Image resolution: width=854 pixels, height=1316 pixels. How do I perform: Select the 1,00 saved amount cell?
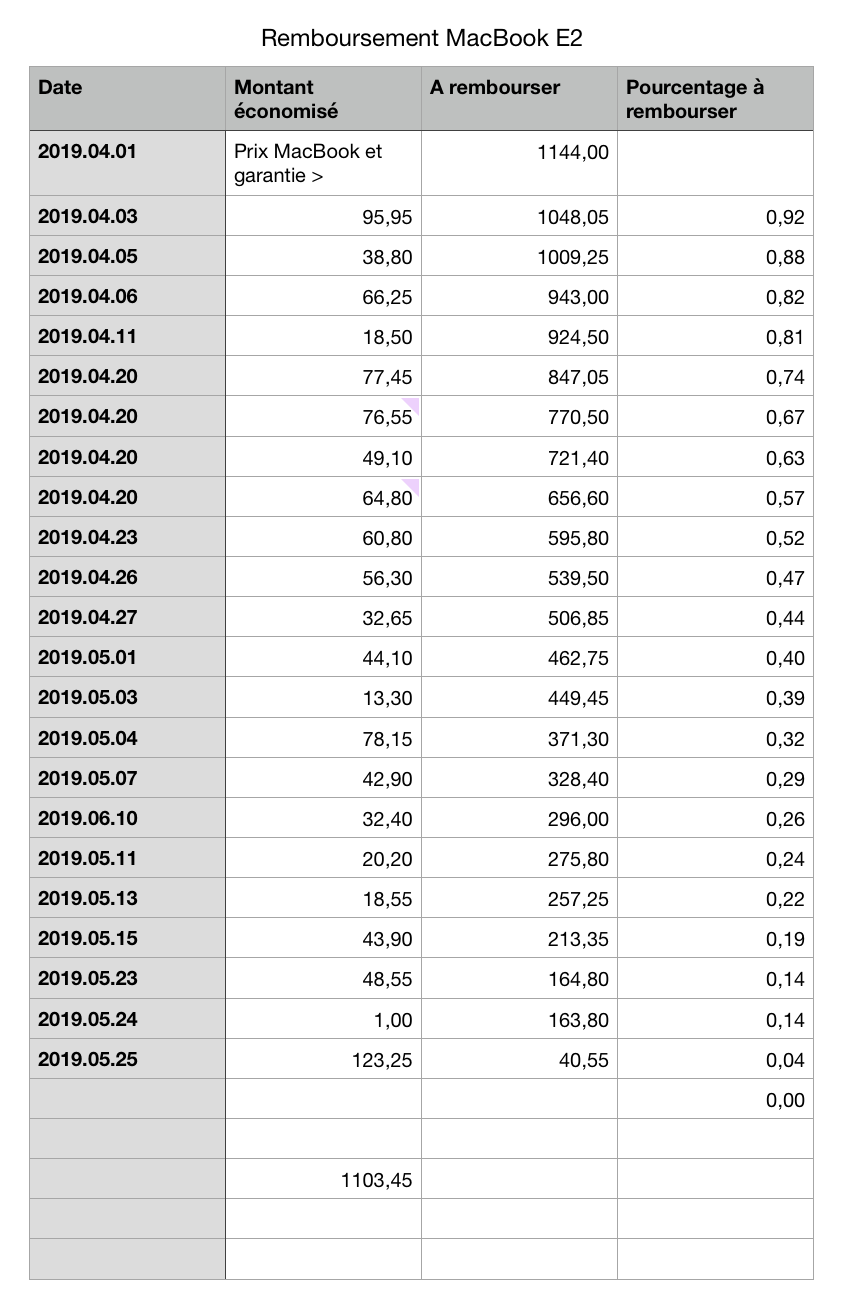click(323, 1019)
